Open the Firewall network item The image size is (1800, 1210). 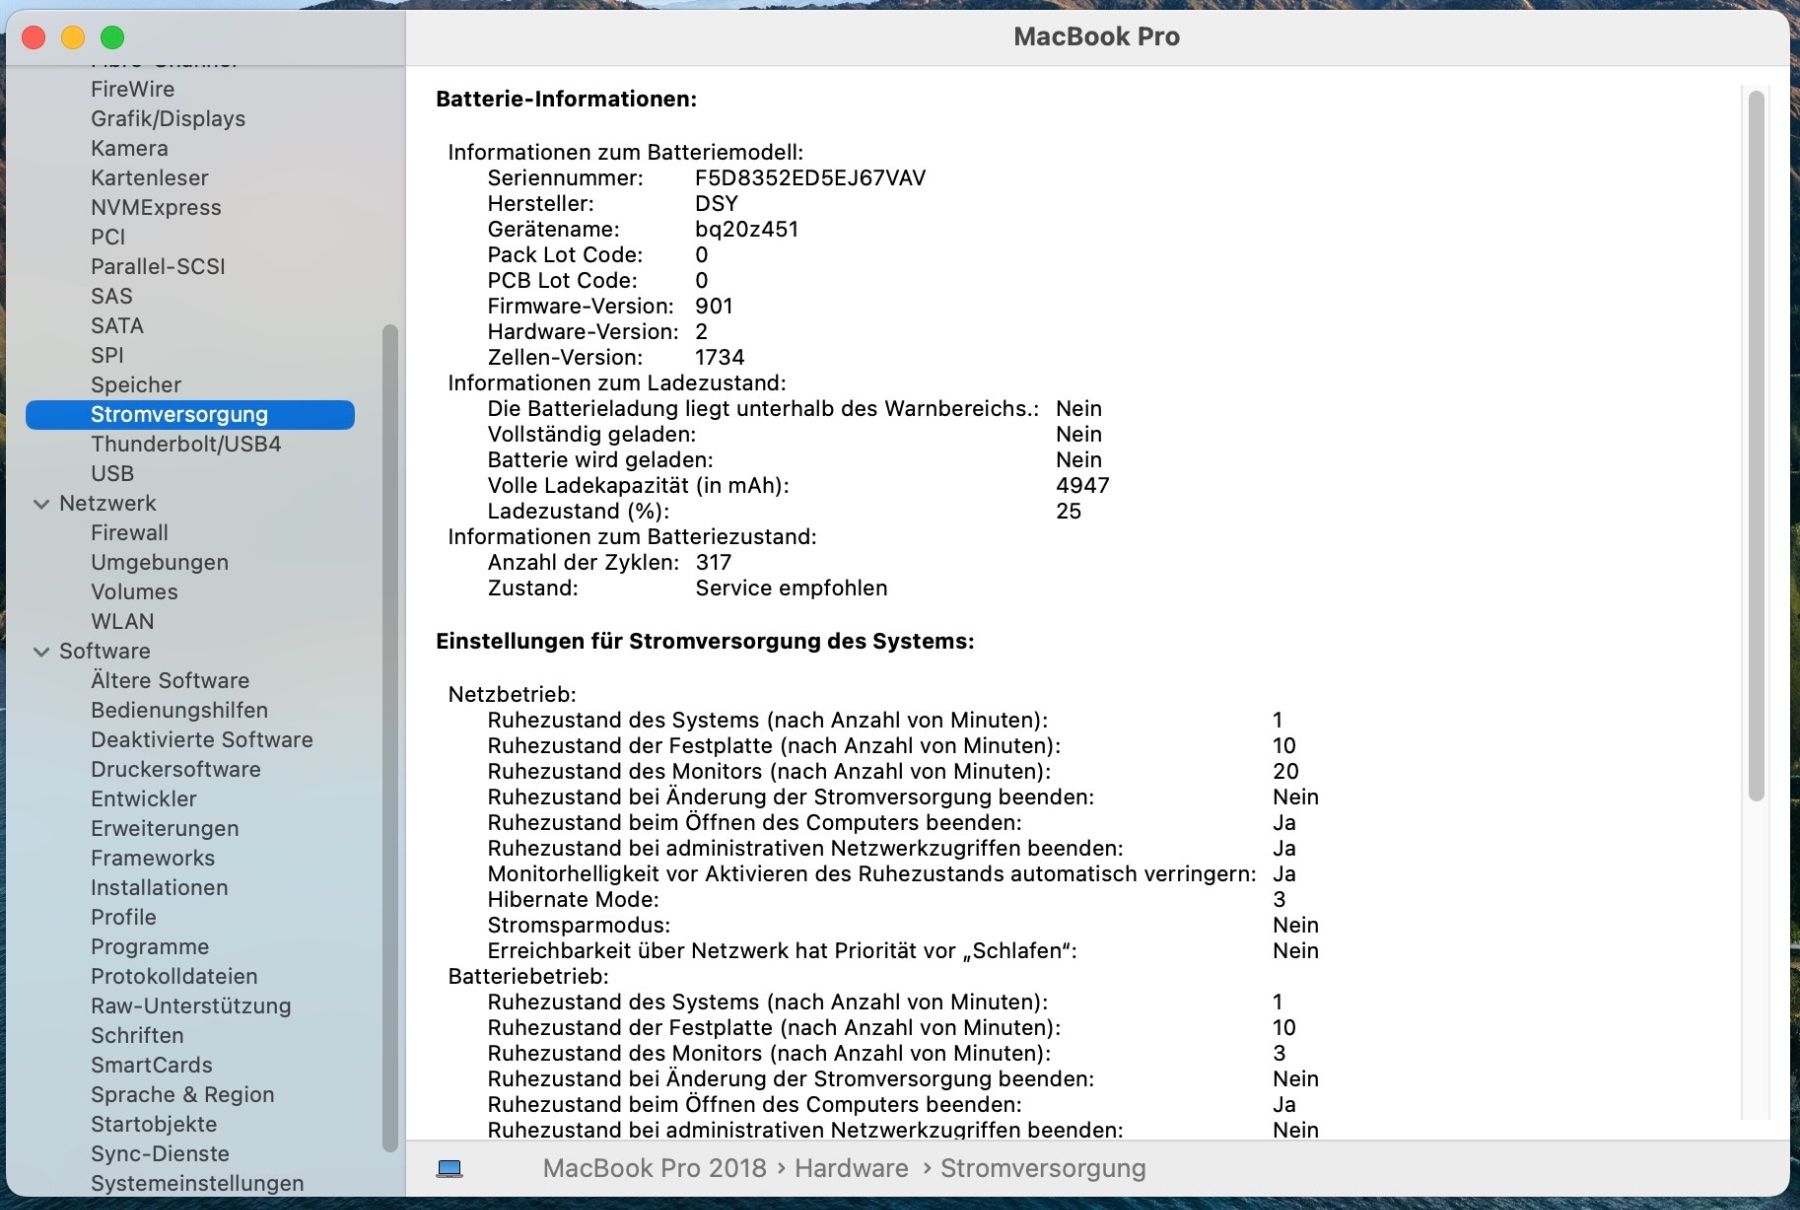point(129,533)
